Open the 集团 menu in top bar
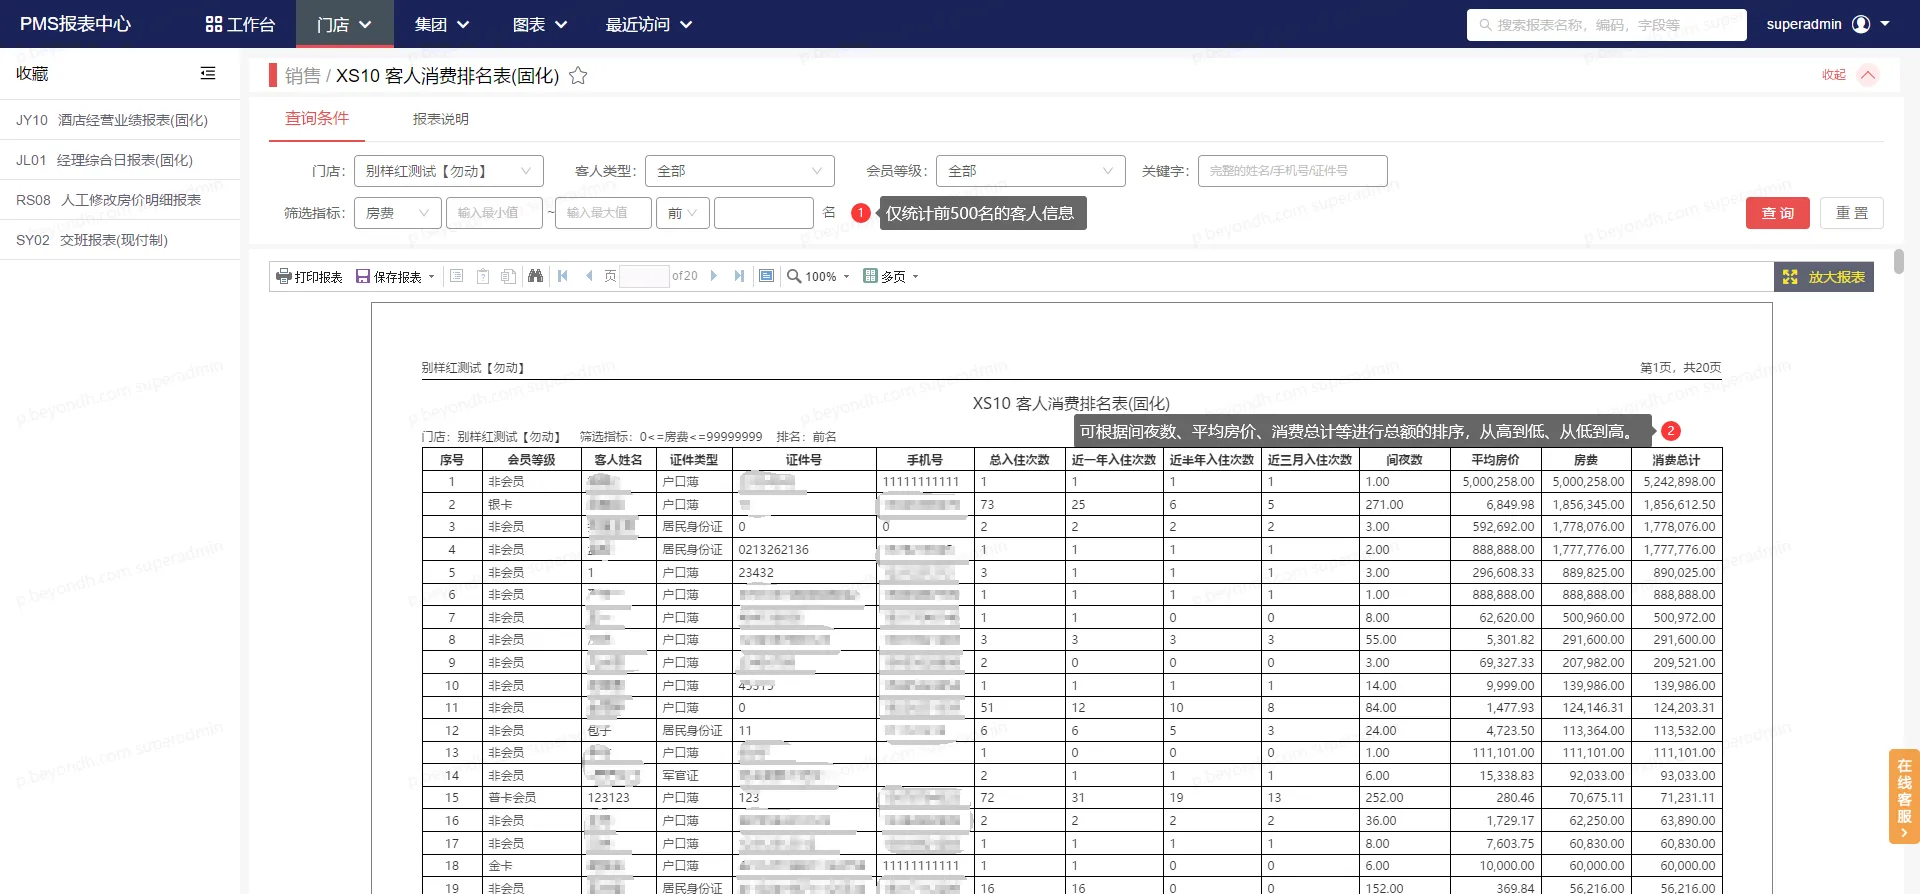 442,24
